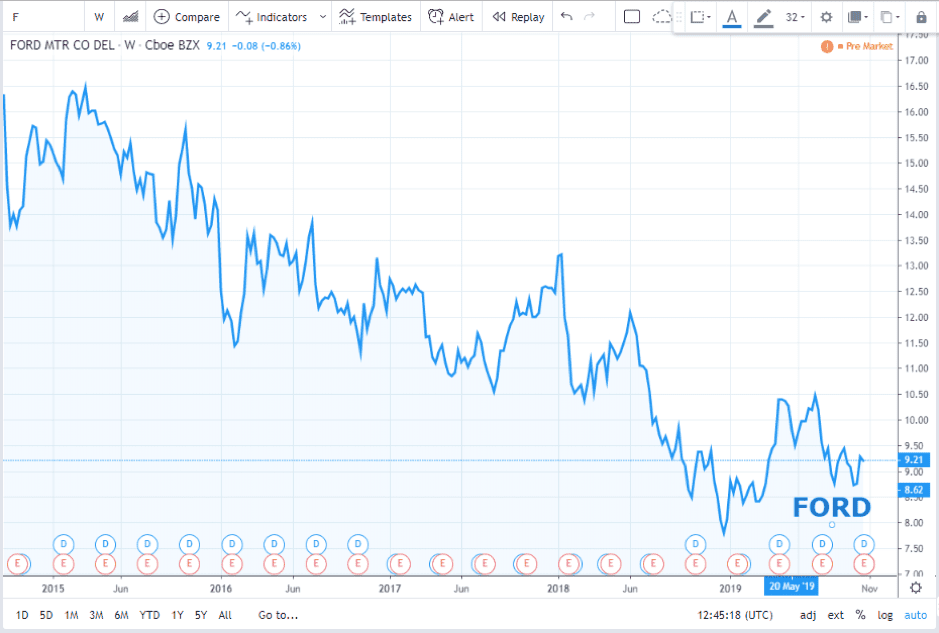Toggle log scale on price axis

[885, 615]
